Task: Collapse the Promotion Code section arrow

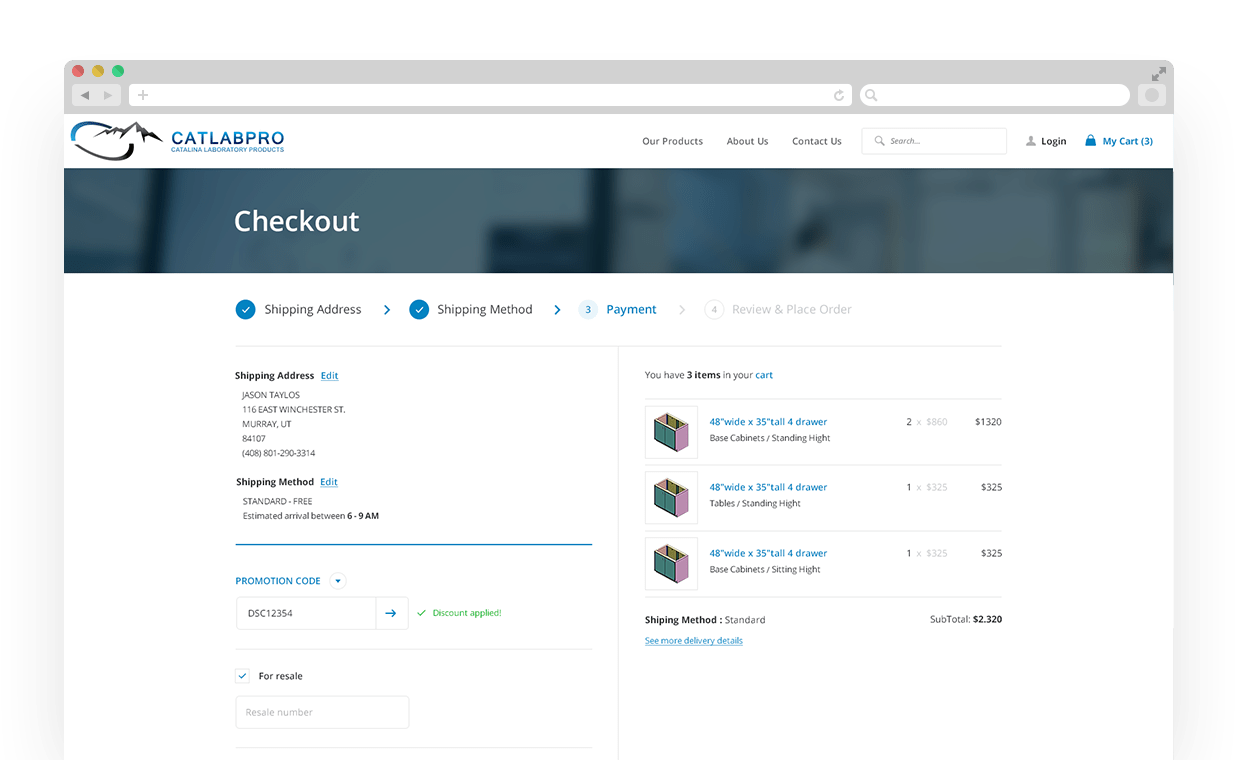Action: click(337, 581)
